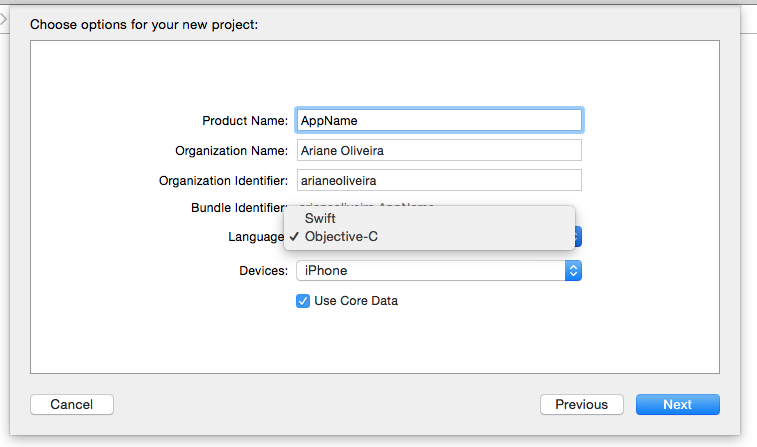Click the Organization Name label
The height and width of the screenshot is (447, 757).
[231, 150]
